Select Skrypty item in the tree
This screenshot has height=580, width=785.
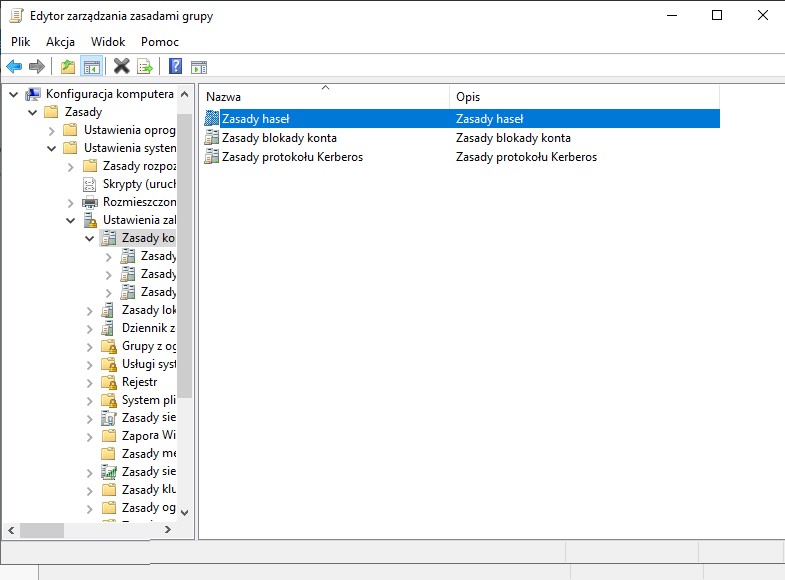coord(139,184)
